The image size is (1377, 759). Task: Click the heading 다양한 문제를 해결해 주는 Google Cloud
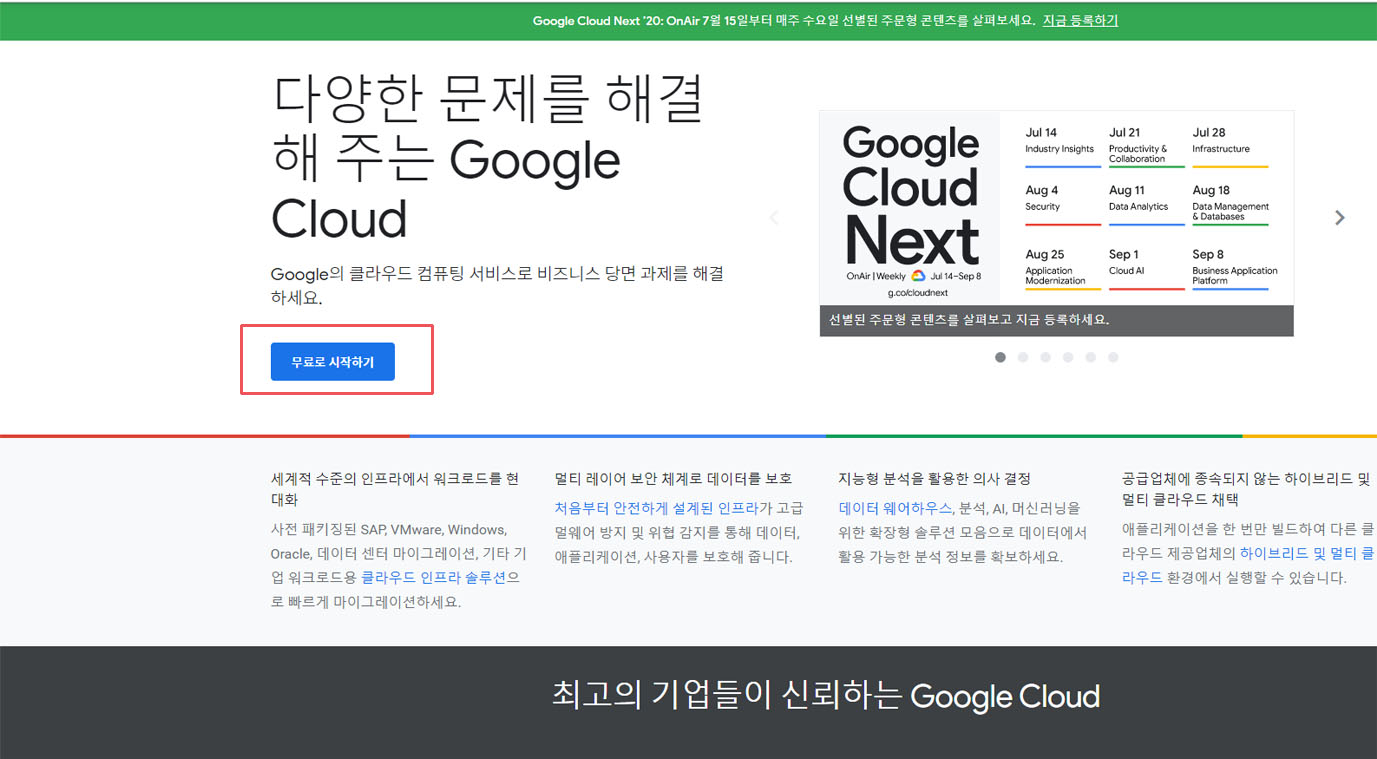[x=488, y=158]
